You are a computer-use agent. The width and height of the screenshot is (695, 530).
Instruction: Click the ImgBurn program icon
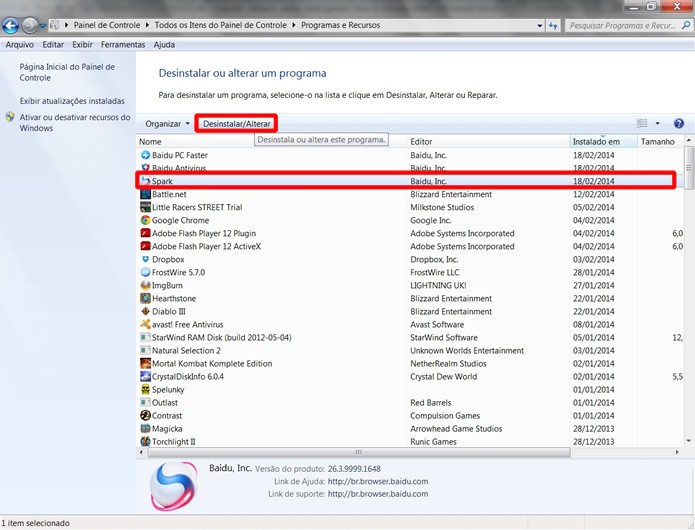(145, 285)
